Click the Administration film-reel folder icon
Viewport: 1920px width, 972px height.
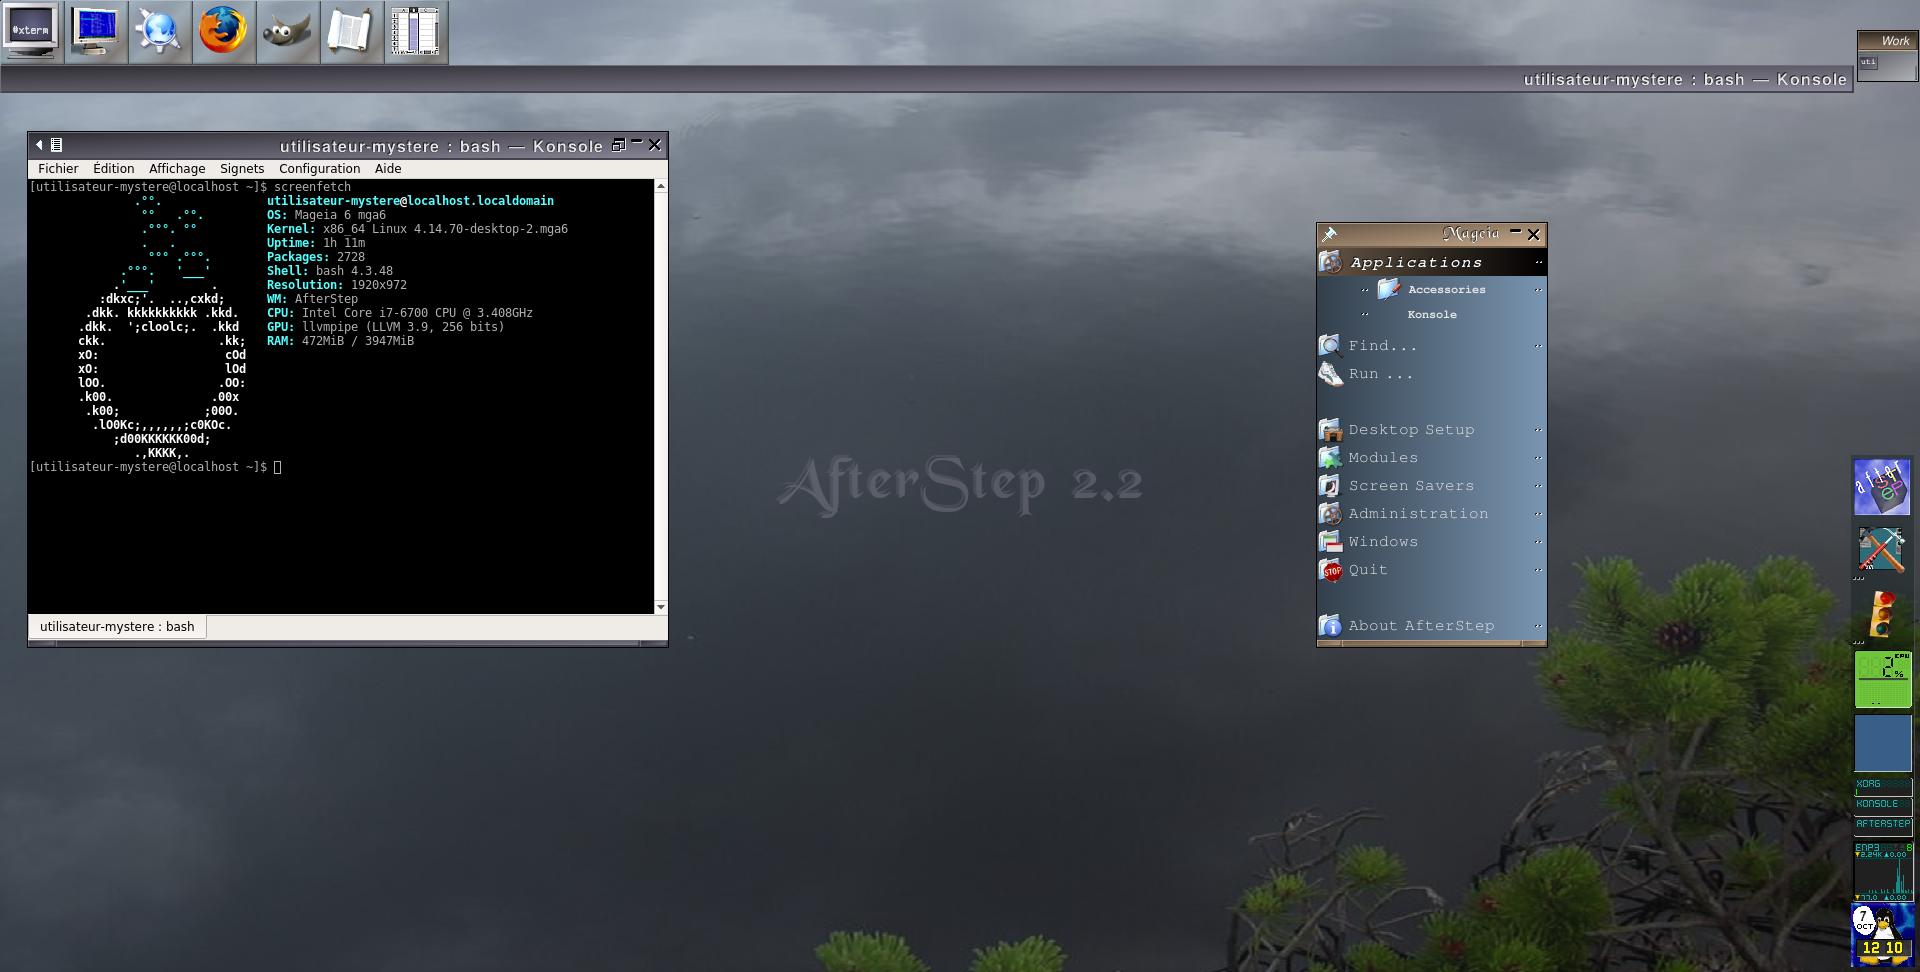(x=1330, y=514)
